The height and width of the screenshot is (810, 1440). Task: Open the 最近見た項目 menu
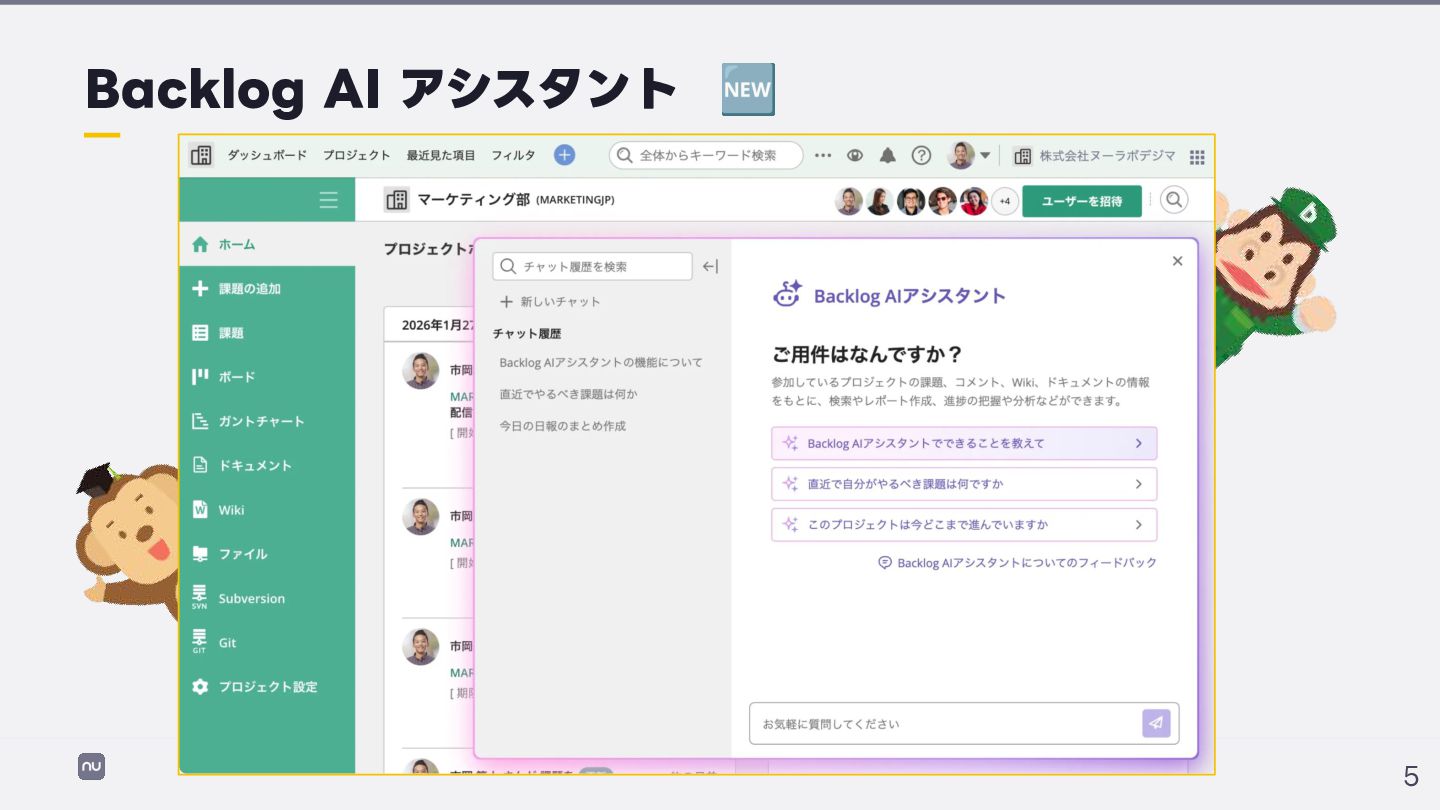(x=441, y=155)
